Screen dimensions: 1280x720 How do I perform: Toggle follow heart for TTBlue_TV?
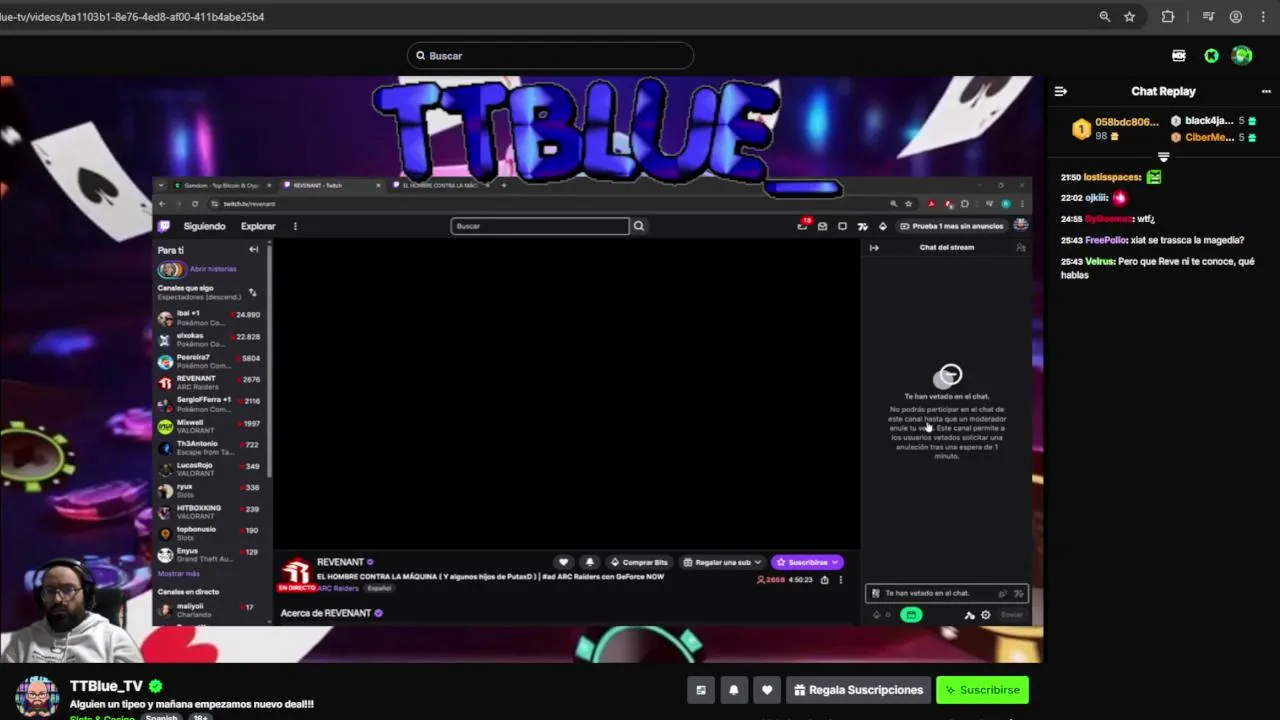[x=767, y=690]
